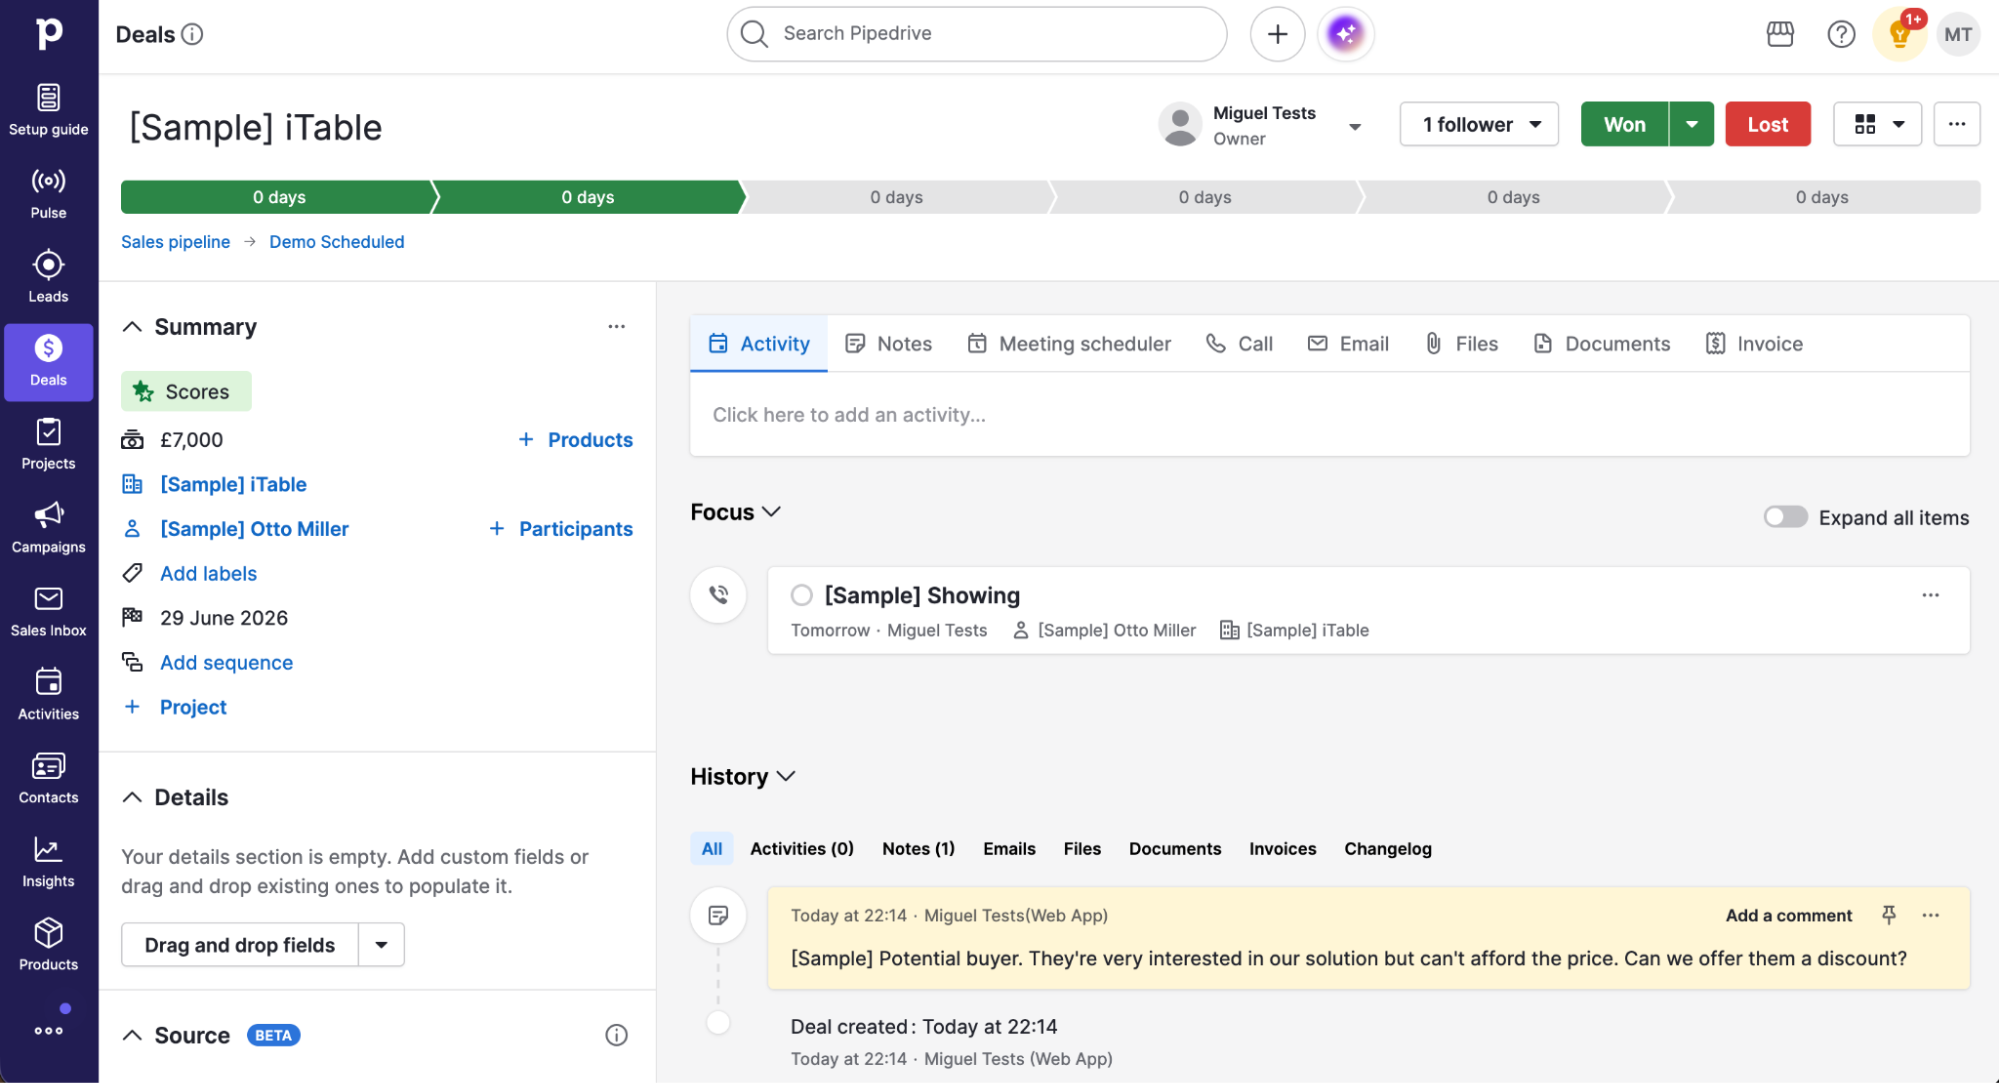This screenshot has height=1084, width=1999.
Task: Open deal more actions menu near Lost
Action: [x=1957, y=124]
